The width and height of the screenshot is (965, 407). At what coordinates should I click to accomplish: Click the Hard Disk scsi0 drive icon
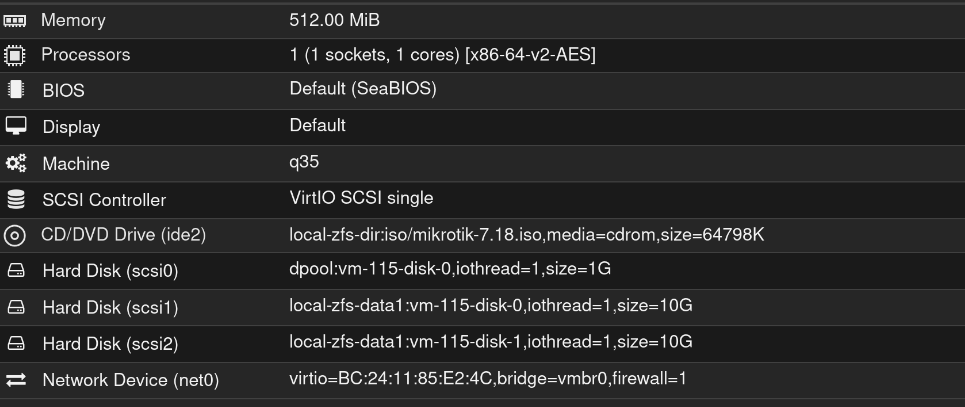16,270
